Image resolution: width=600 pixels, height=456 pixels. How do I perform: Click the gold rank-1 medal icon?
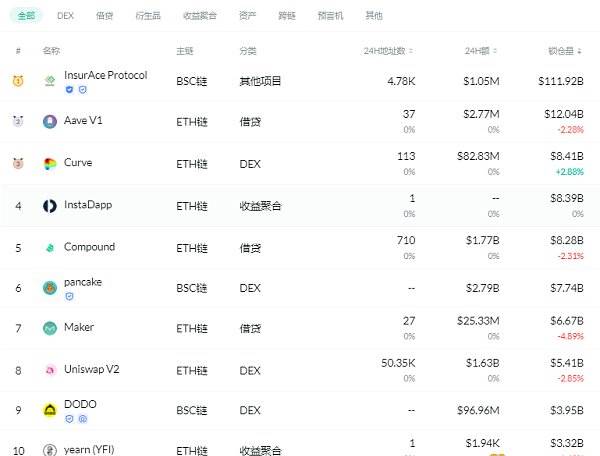pyautogui.click(x=18, y=81)
